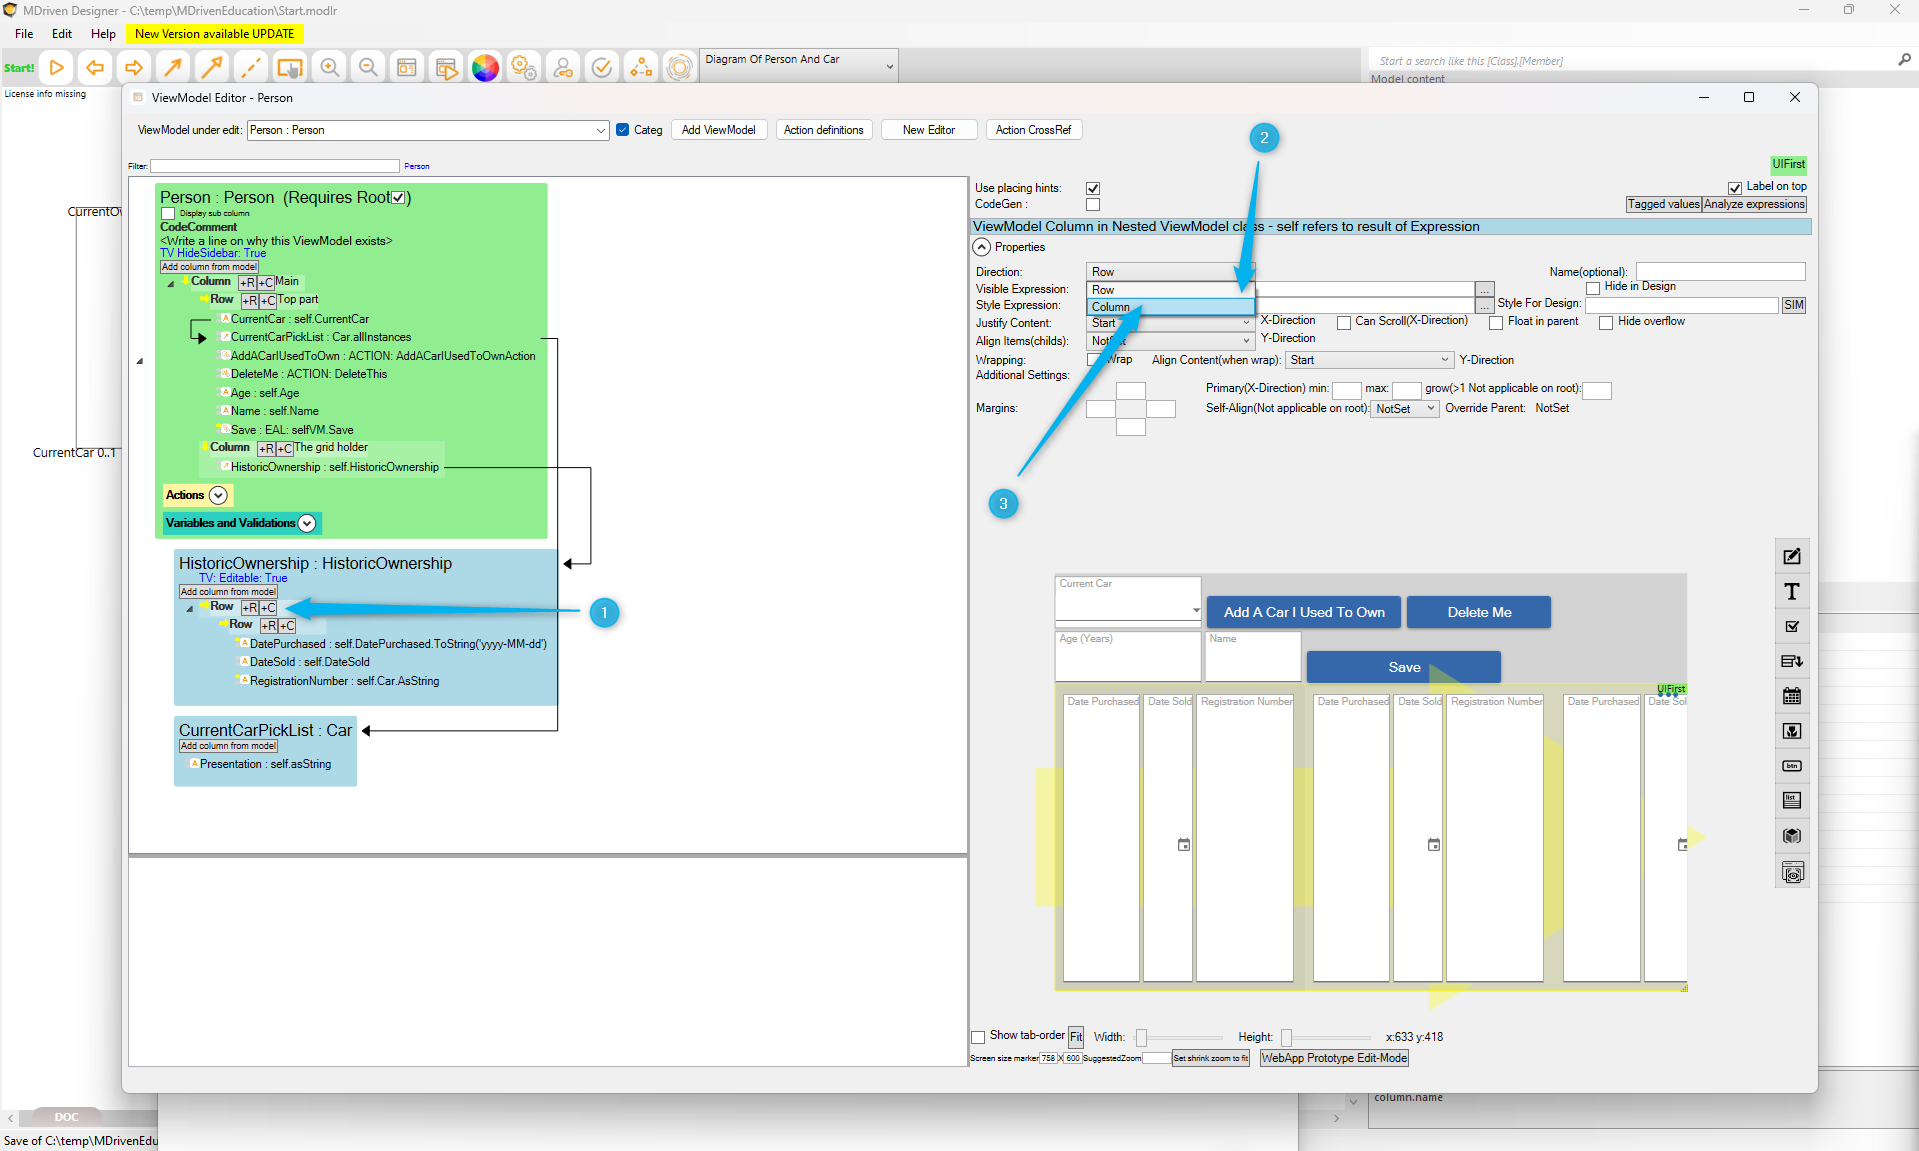Image resolution: width=1919 pixels, height=1151 pixels.
Task: Open the color wheel tool
Action: 485,68
